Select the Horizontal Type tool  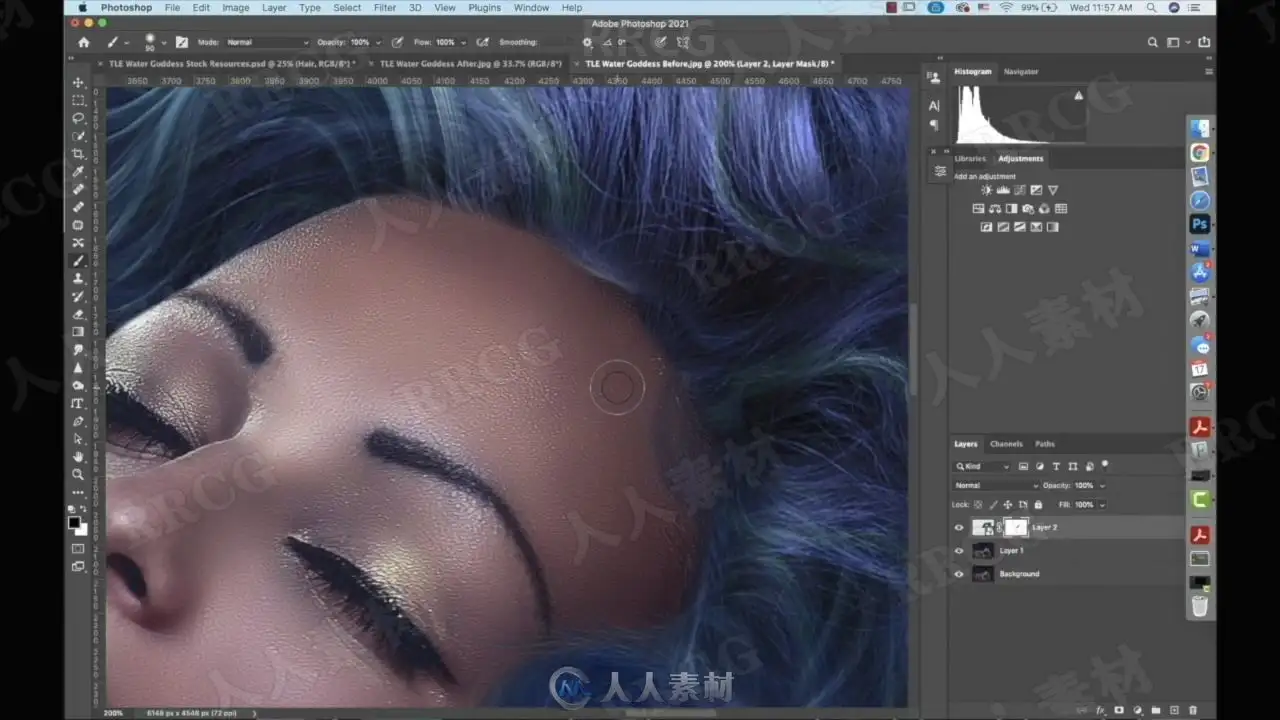(x=78, y=403)
